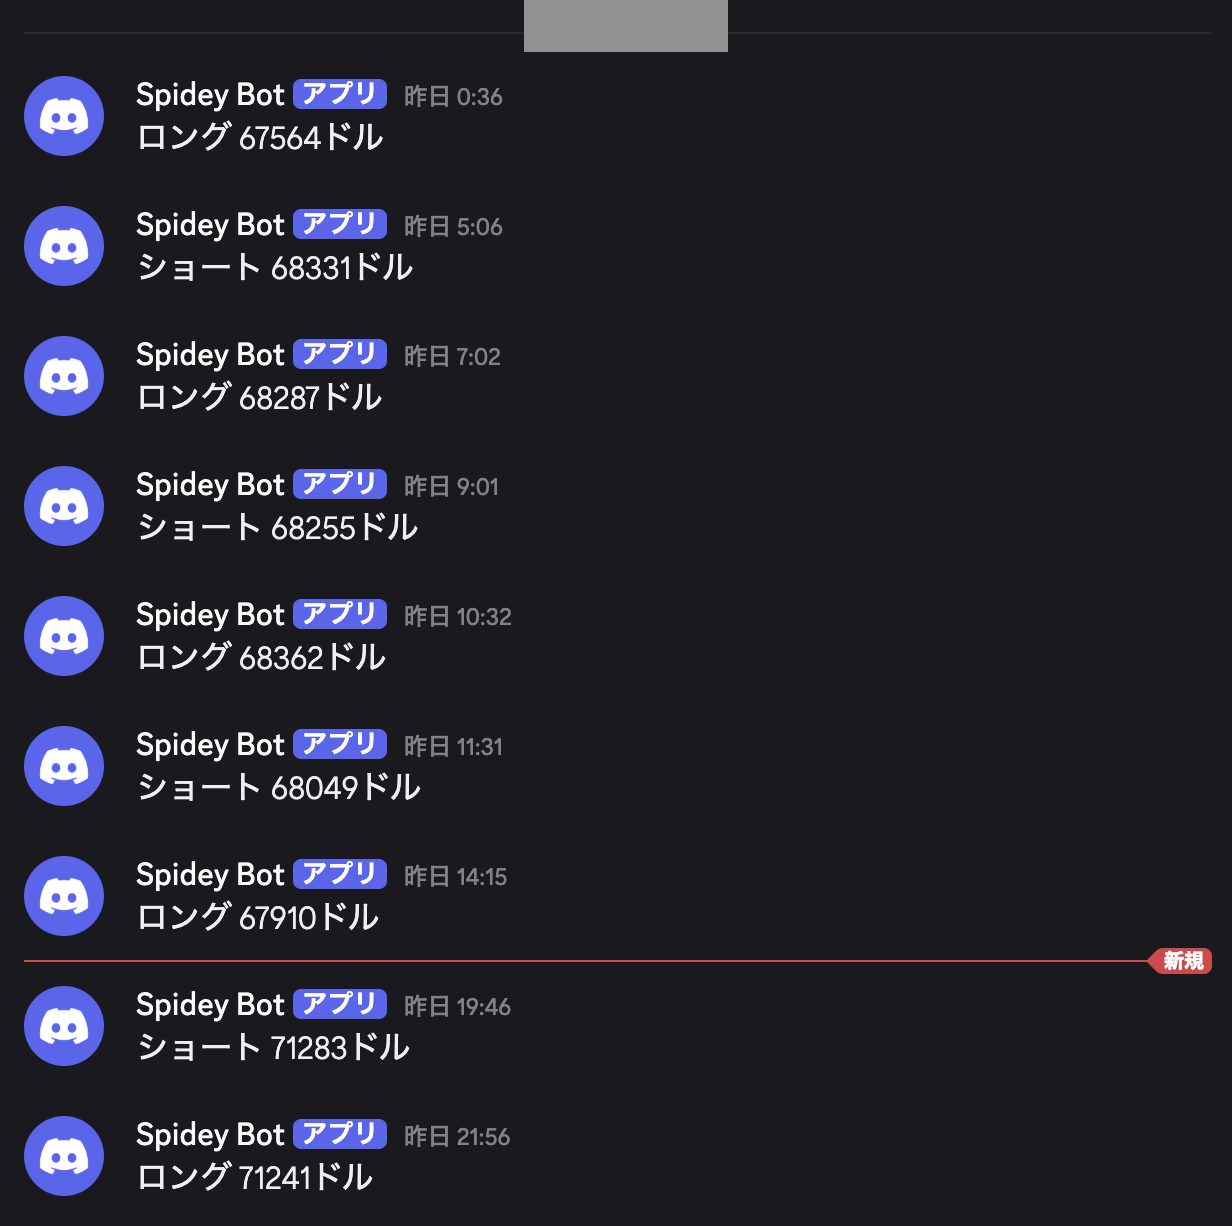Open Spidey Bot username on ロング 67564ドル message
Screen dimensions: 1232x1226
coord(210,95)
